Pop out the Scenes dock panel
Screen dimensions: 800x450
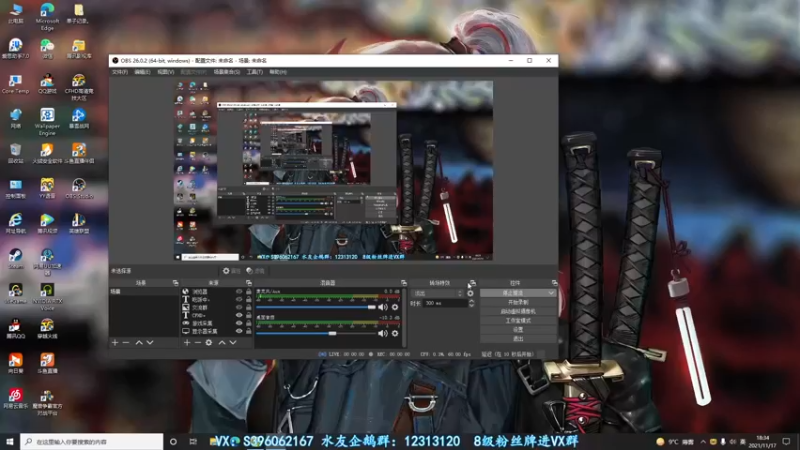(x=176, y=283)
